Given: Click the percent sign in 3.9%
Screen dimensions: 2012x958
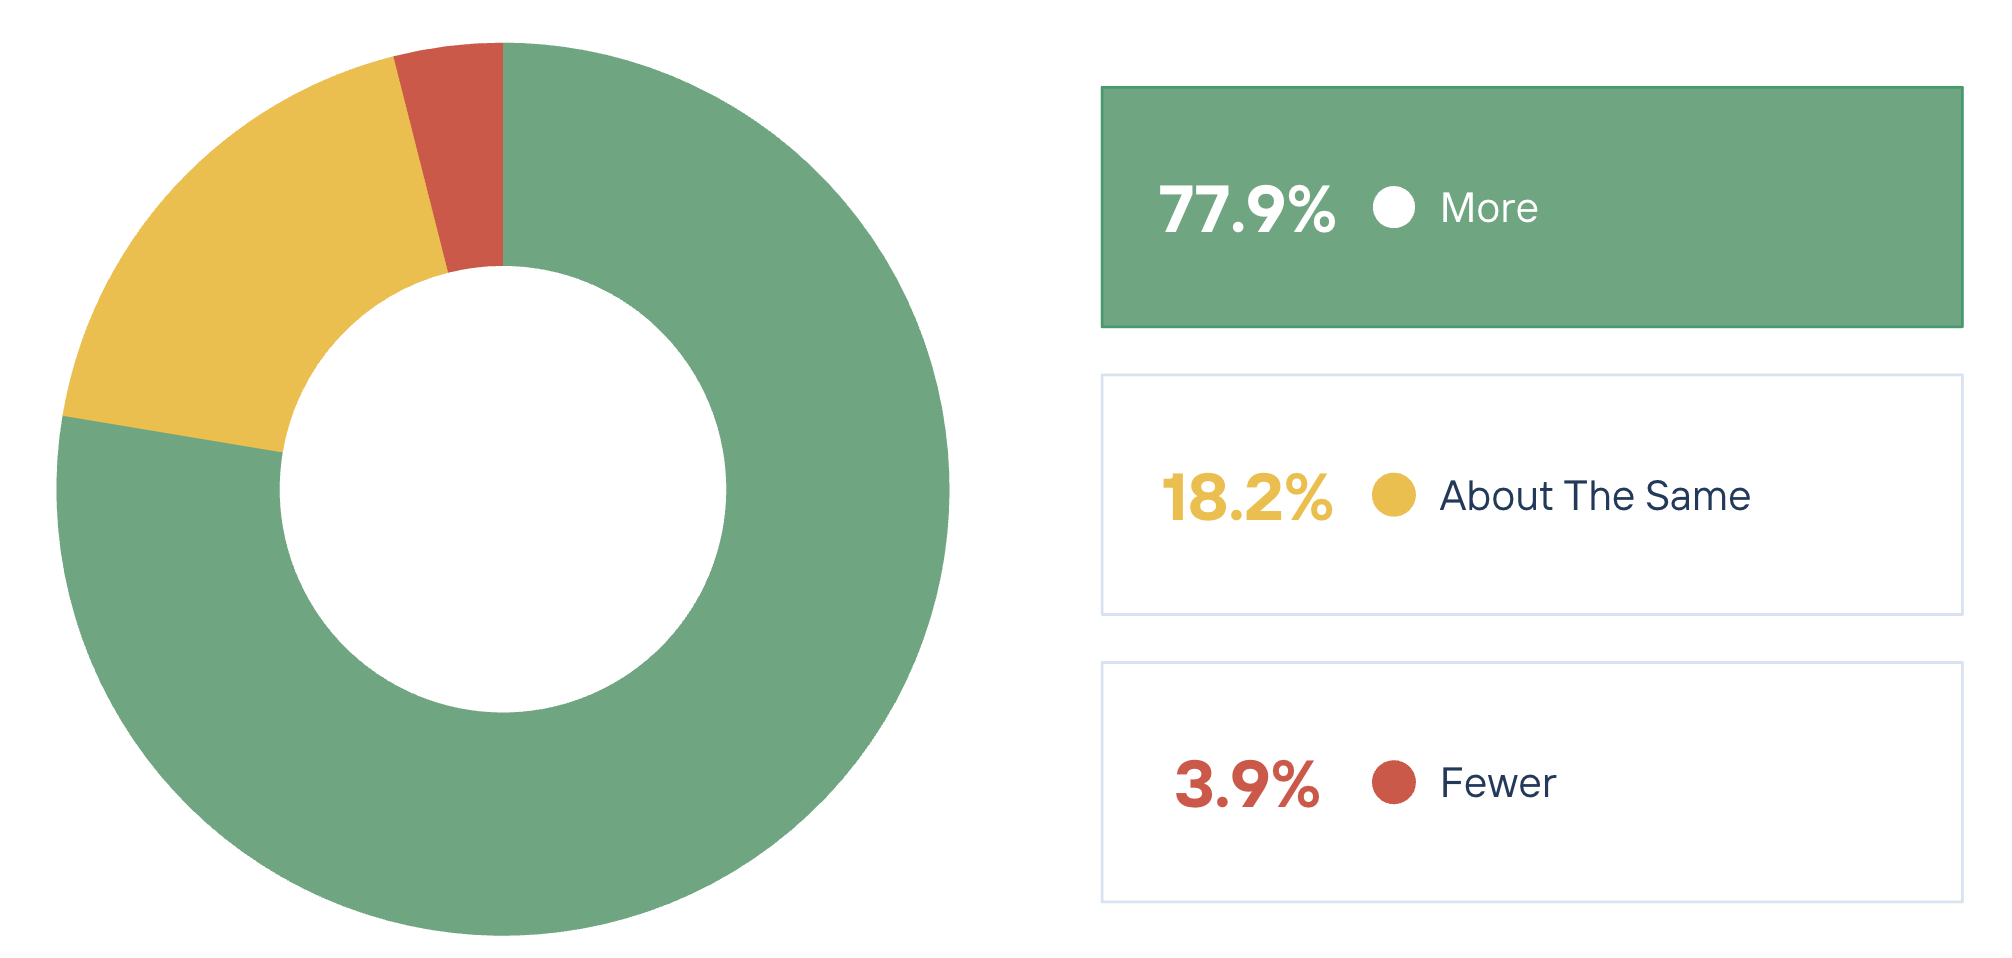Looking at the screenshot, I should coord(1296,785).
